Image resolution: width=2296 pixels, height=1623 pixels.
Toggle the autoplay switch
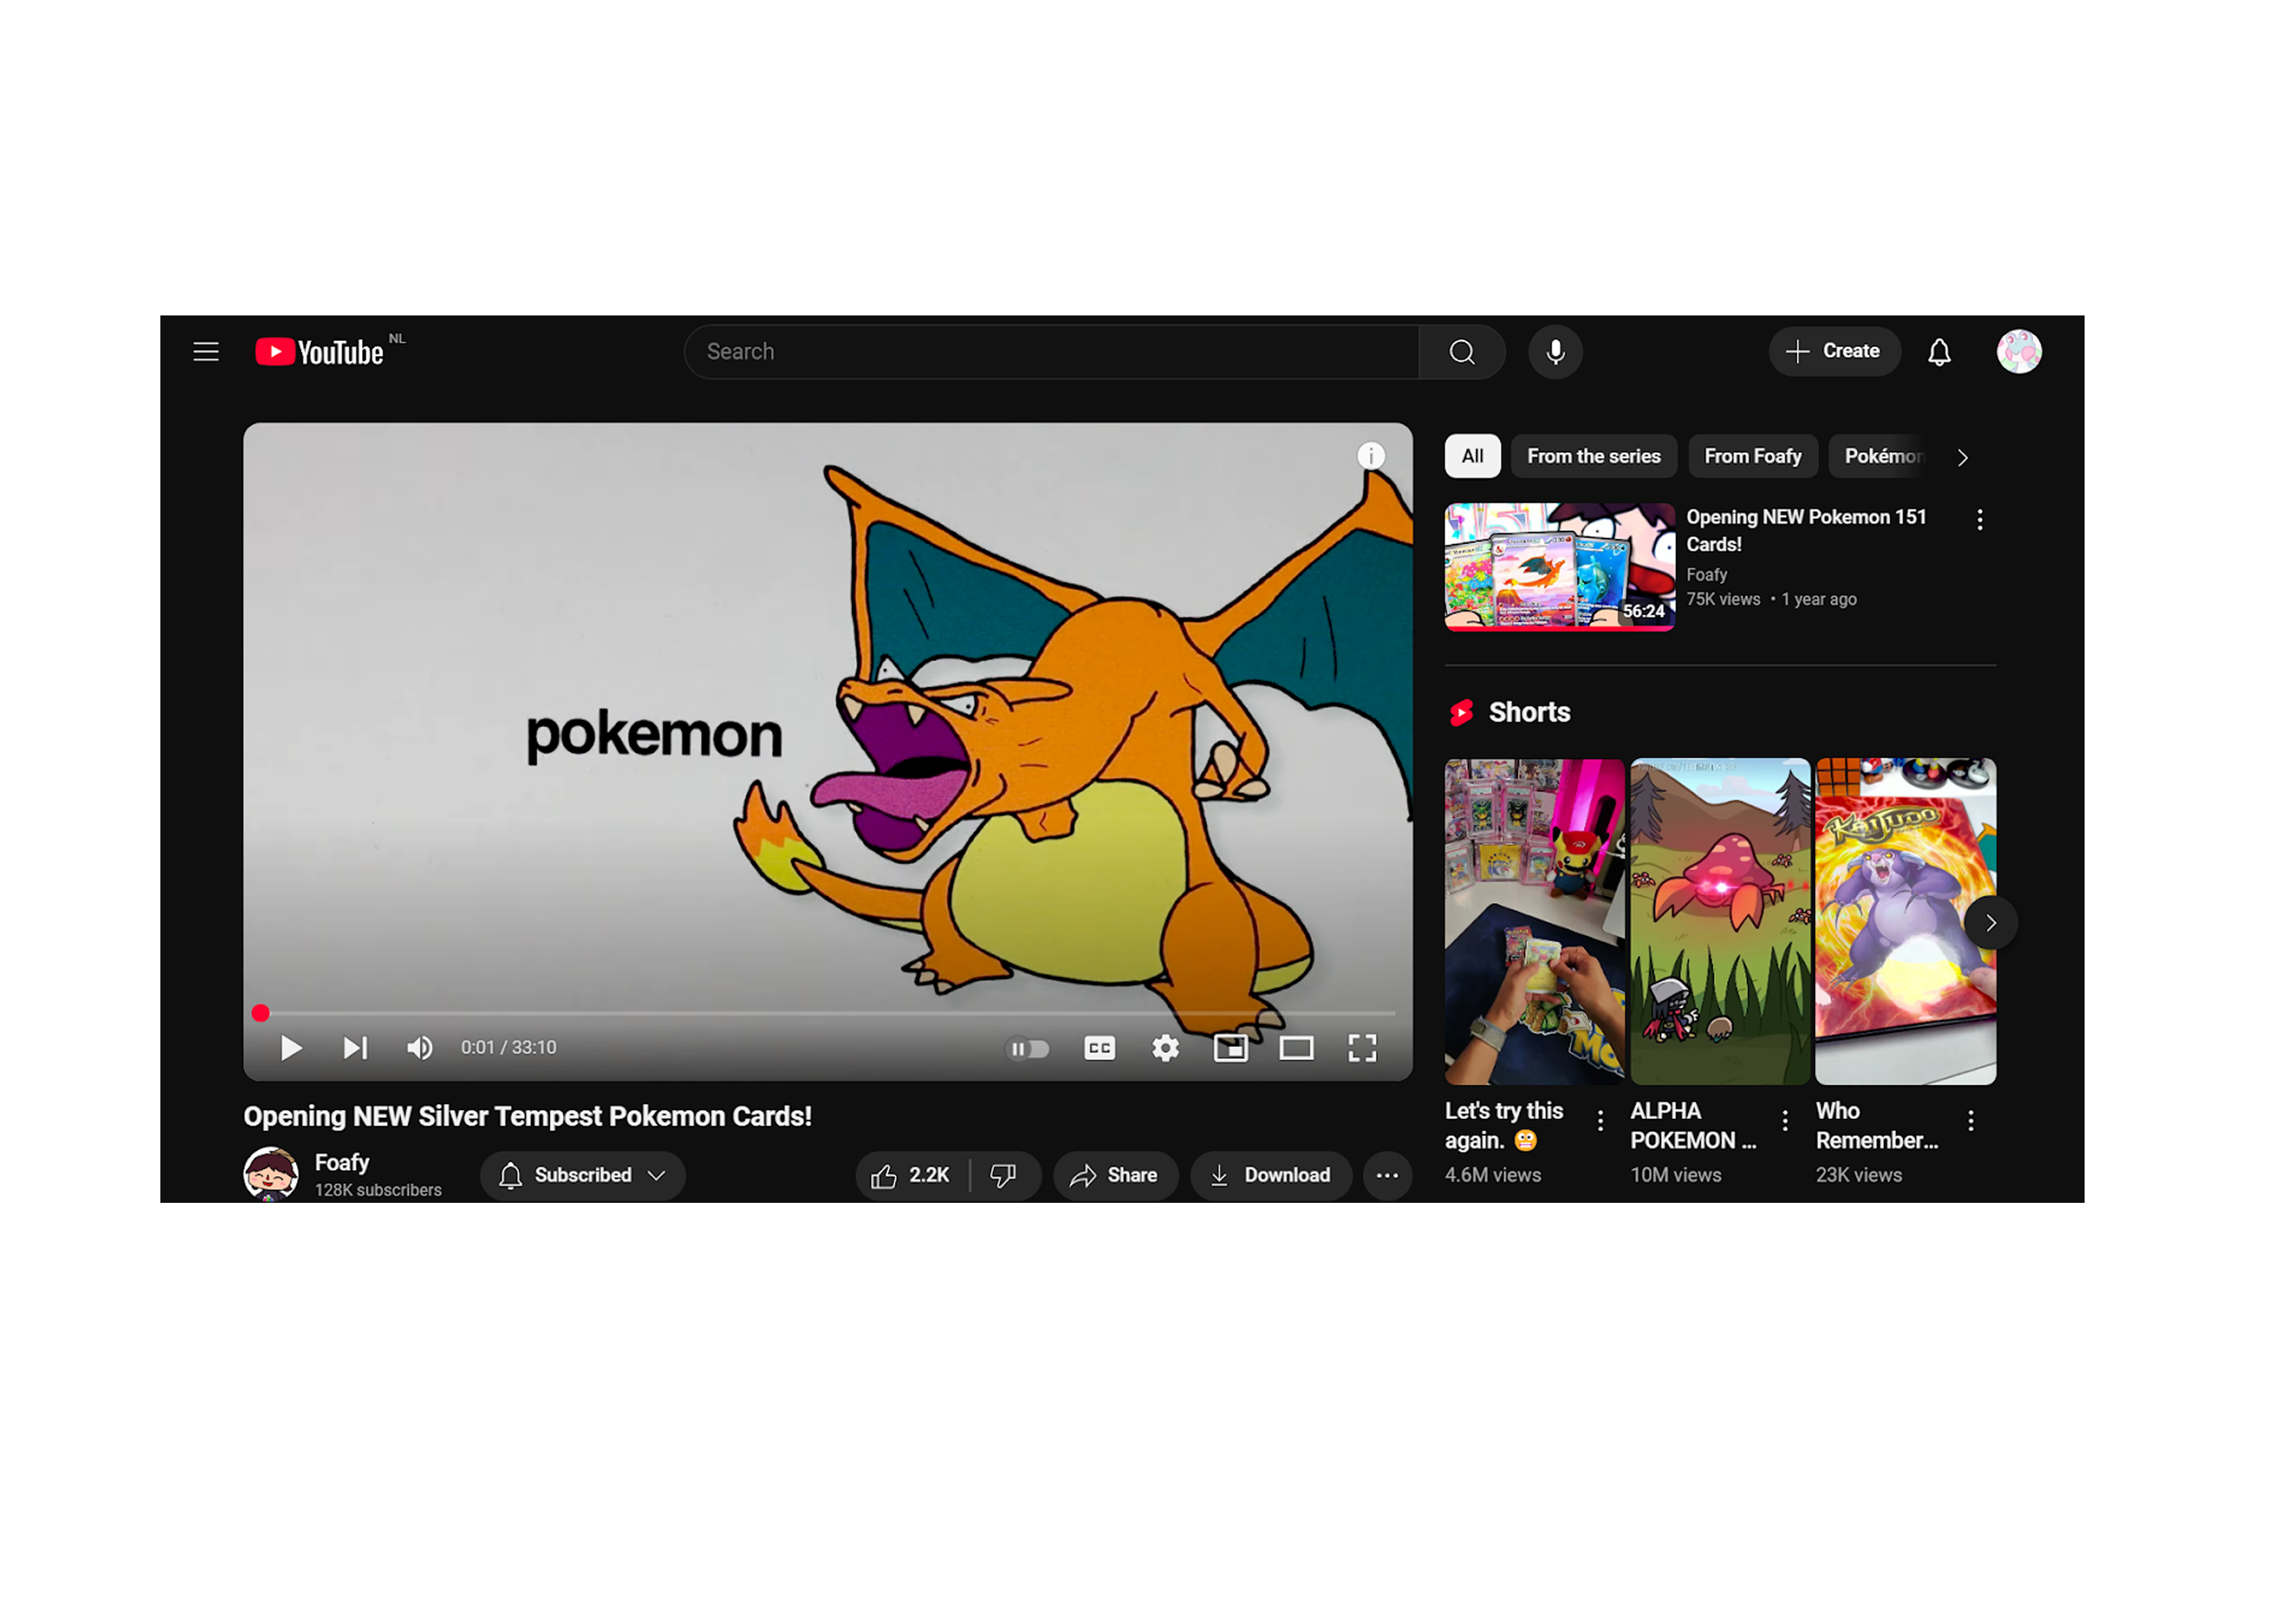1027,1049
